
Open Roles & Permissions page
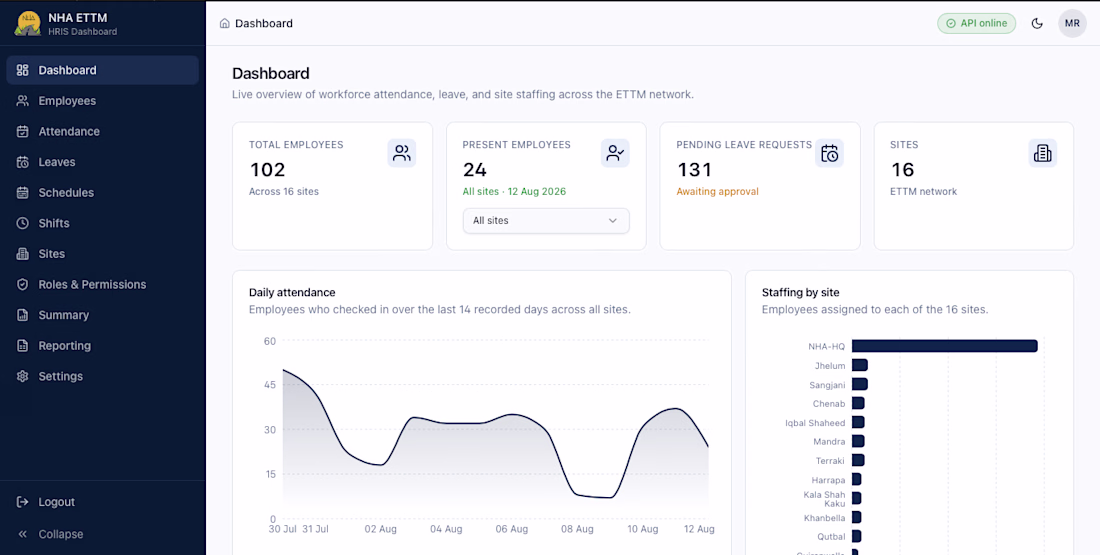click(x=102, y=284)
